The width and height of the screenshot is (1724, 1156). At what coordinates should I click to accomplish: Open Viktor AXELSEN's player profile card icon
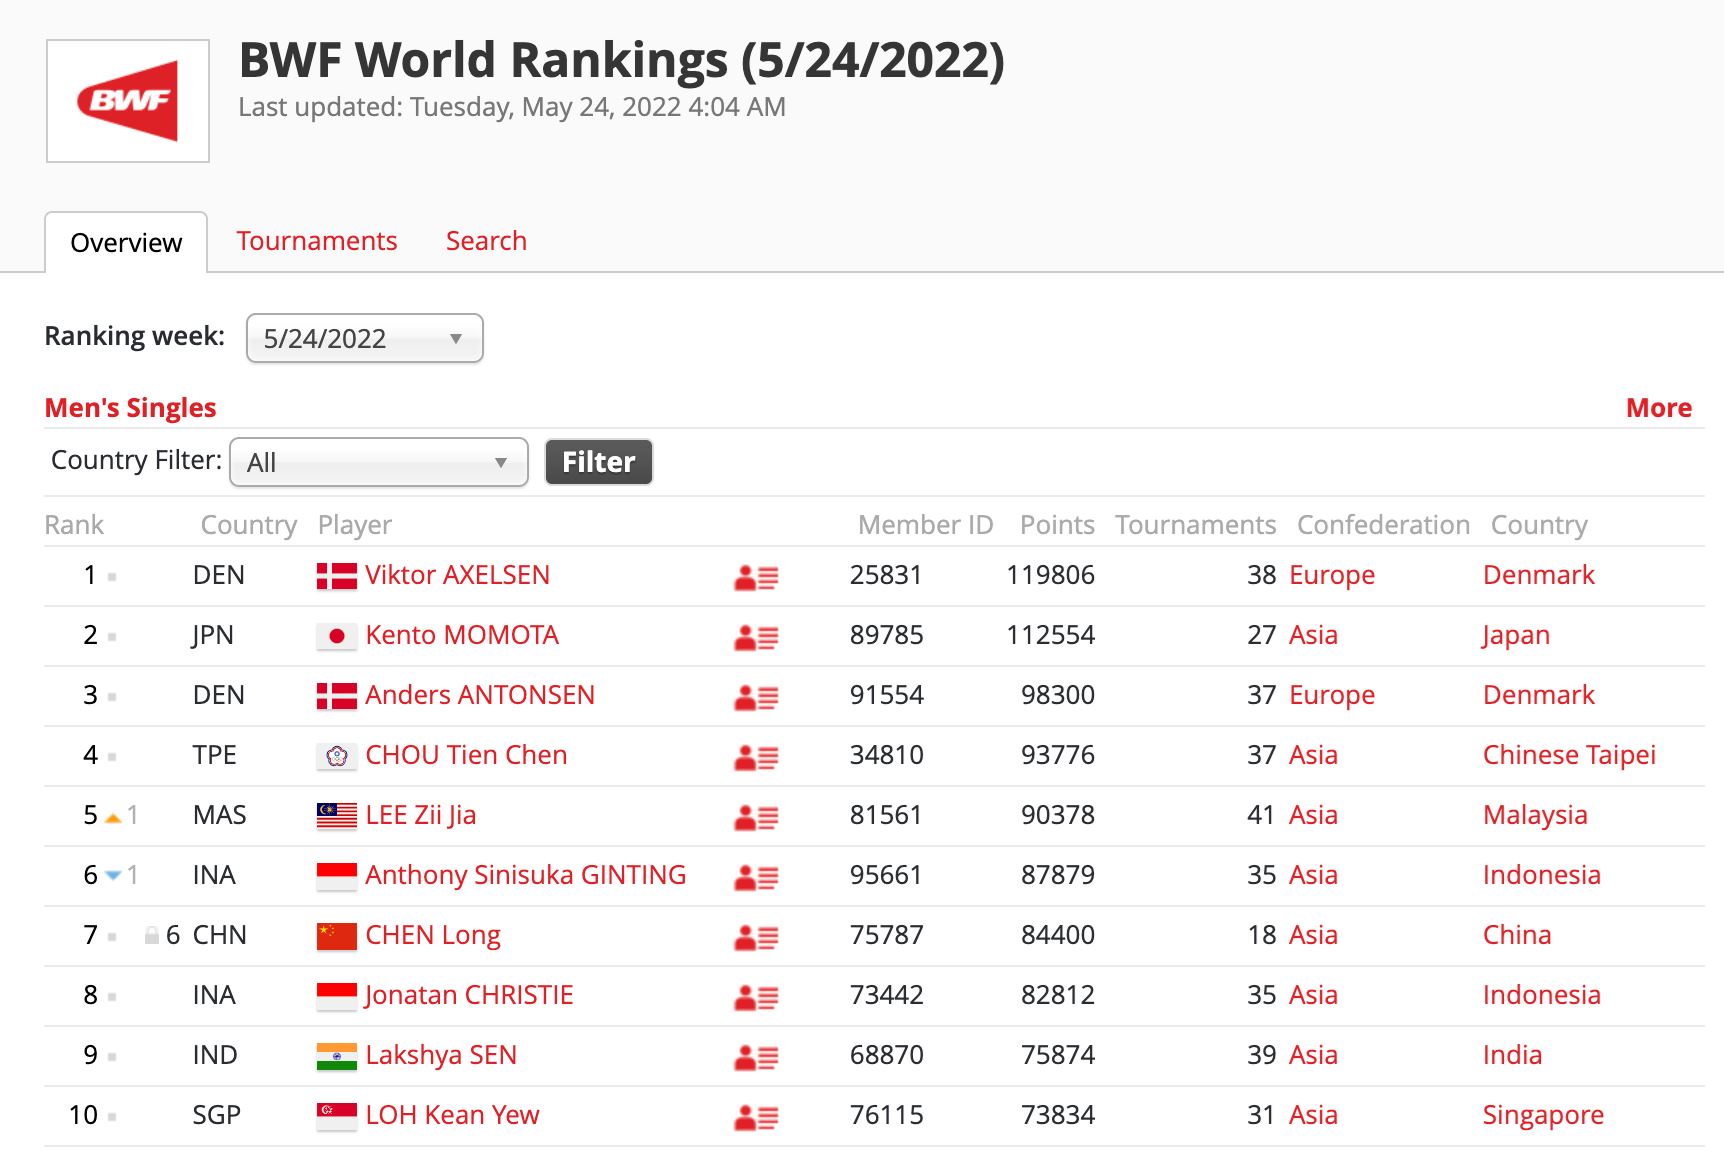coord(755,577)
